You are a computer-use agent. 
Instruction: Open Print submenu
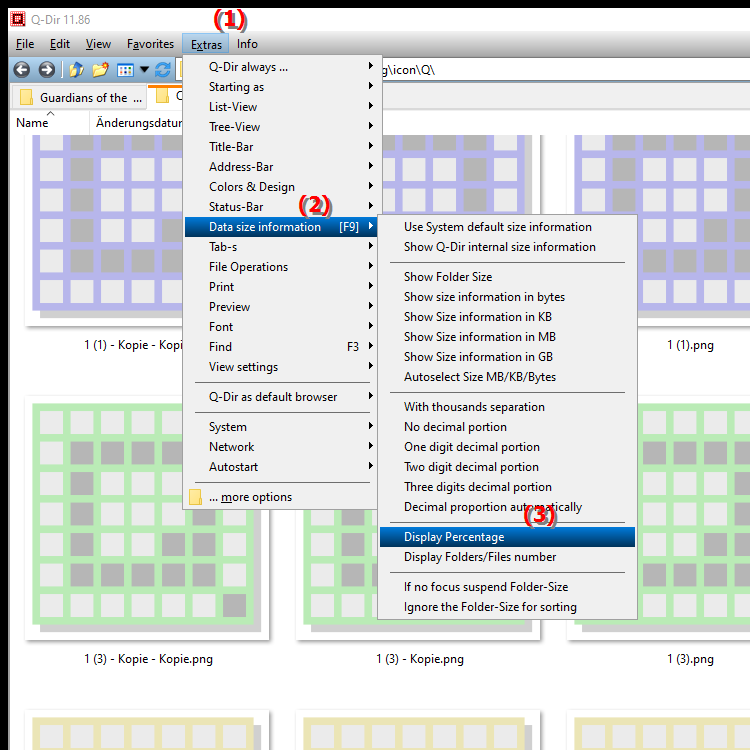coord(281,287)
